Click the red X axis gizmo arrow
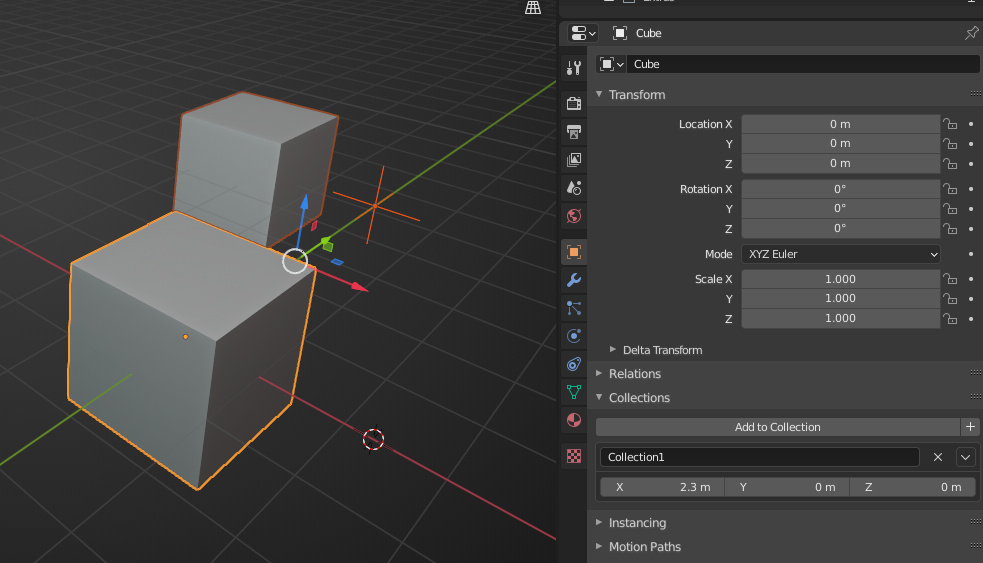 359,287
